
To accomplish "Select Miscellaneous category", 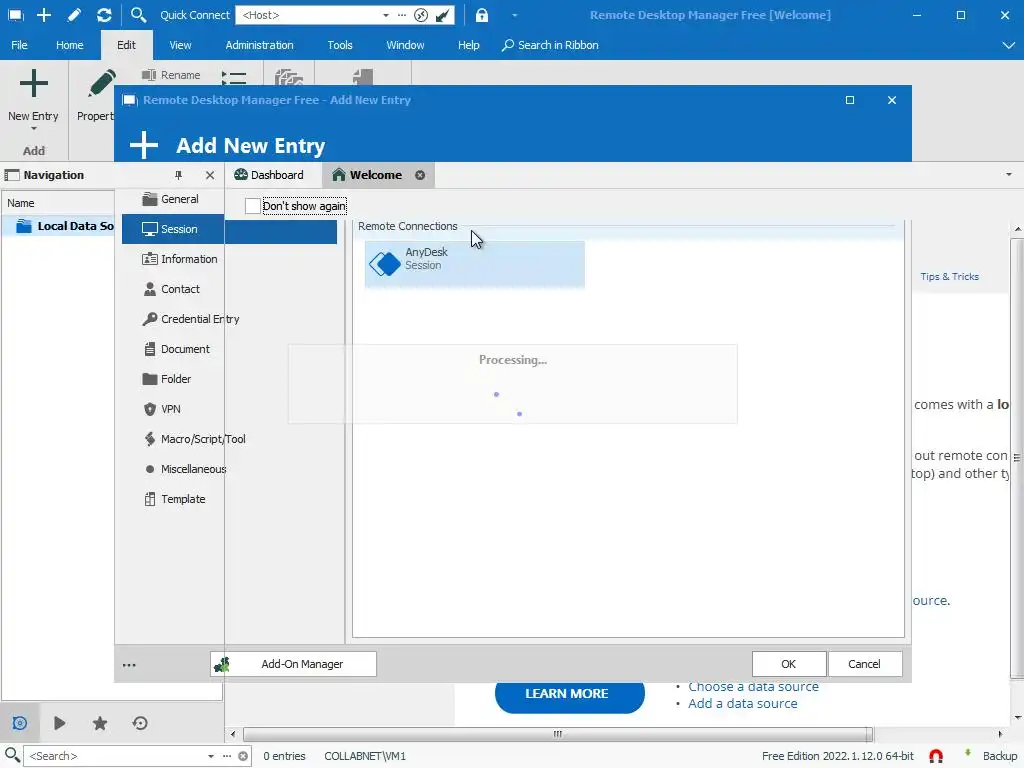I will pyautogui.click(x=185, y=470).
